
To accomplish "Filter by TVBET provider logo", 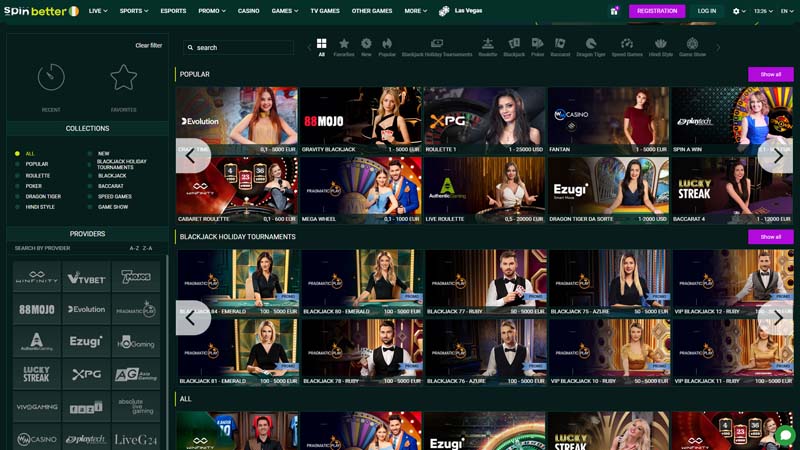I will click(86, 277).
